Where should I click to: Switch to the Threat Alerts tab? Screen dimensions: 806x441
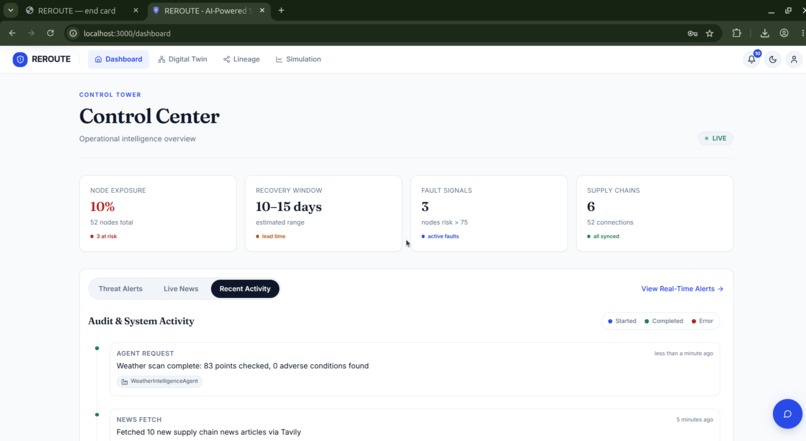120,289
